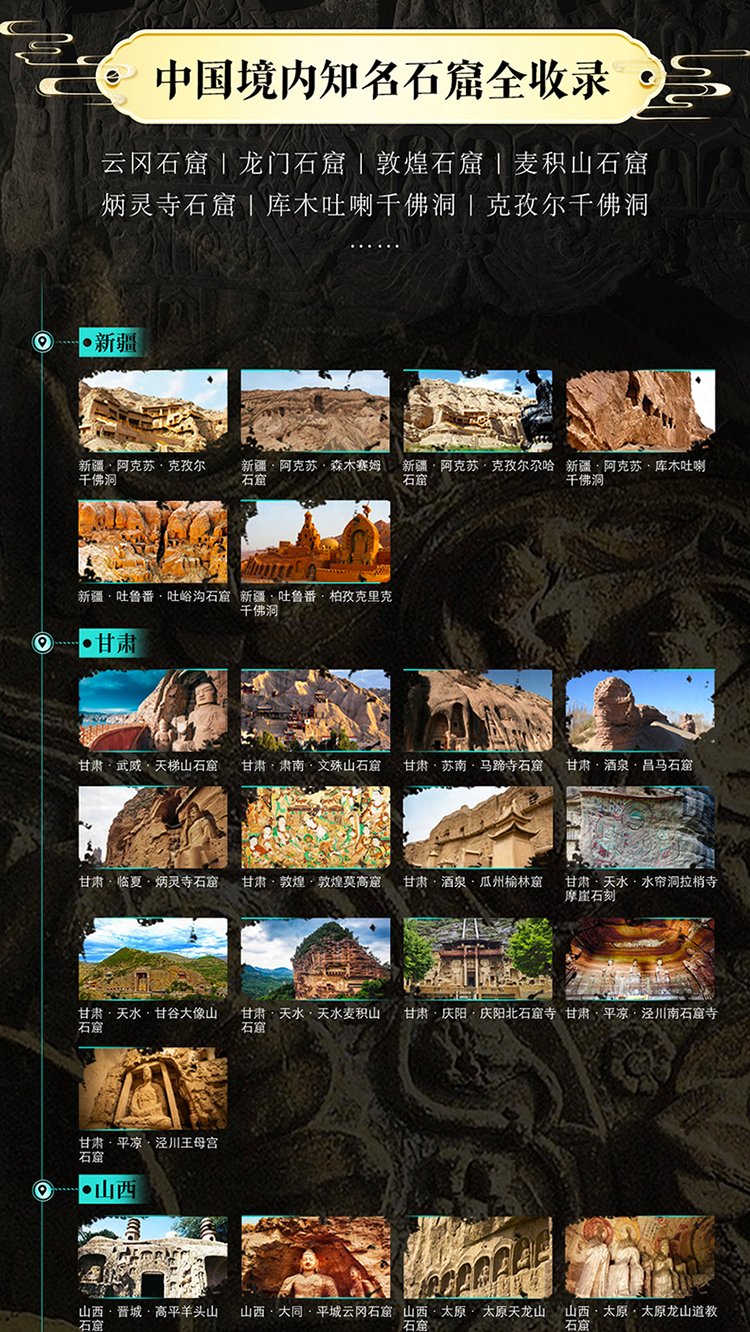
Task: Select the 新疆 section label
Action: 115,343
